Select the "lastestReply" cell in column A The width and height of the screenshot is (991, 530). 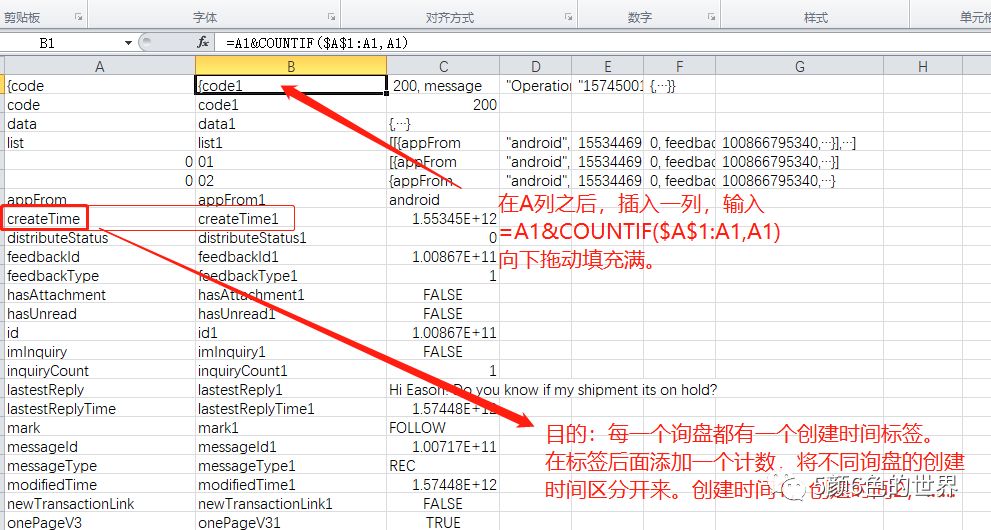(x=100, y=389)
